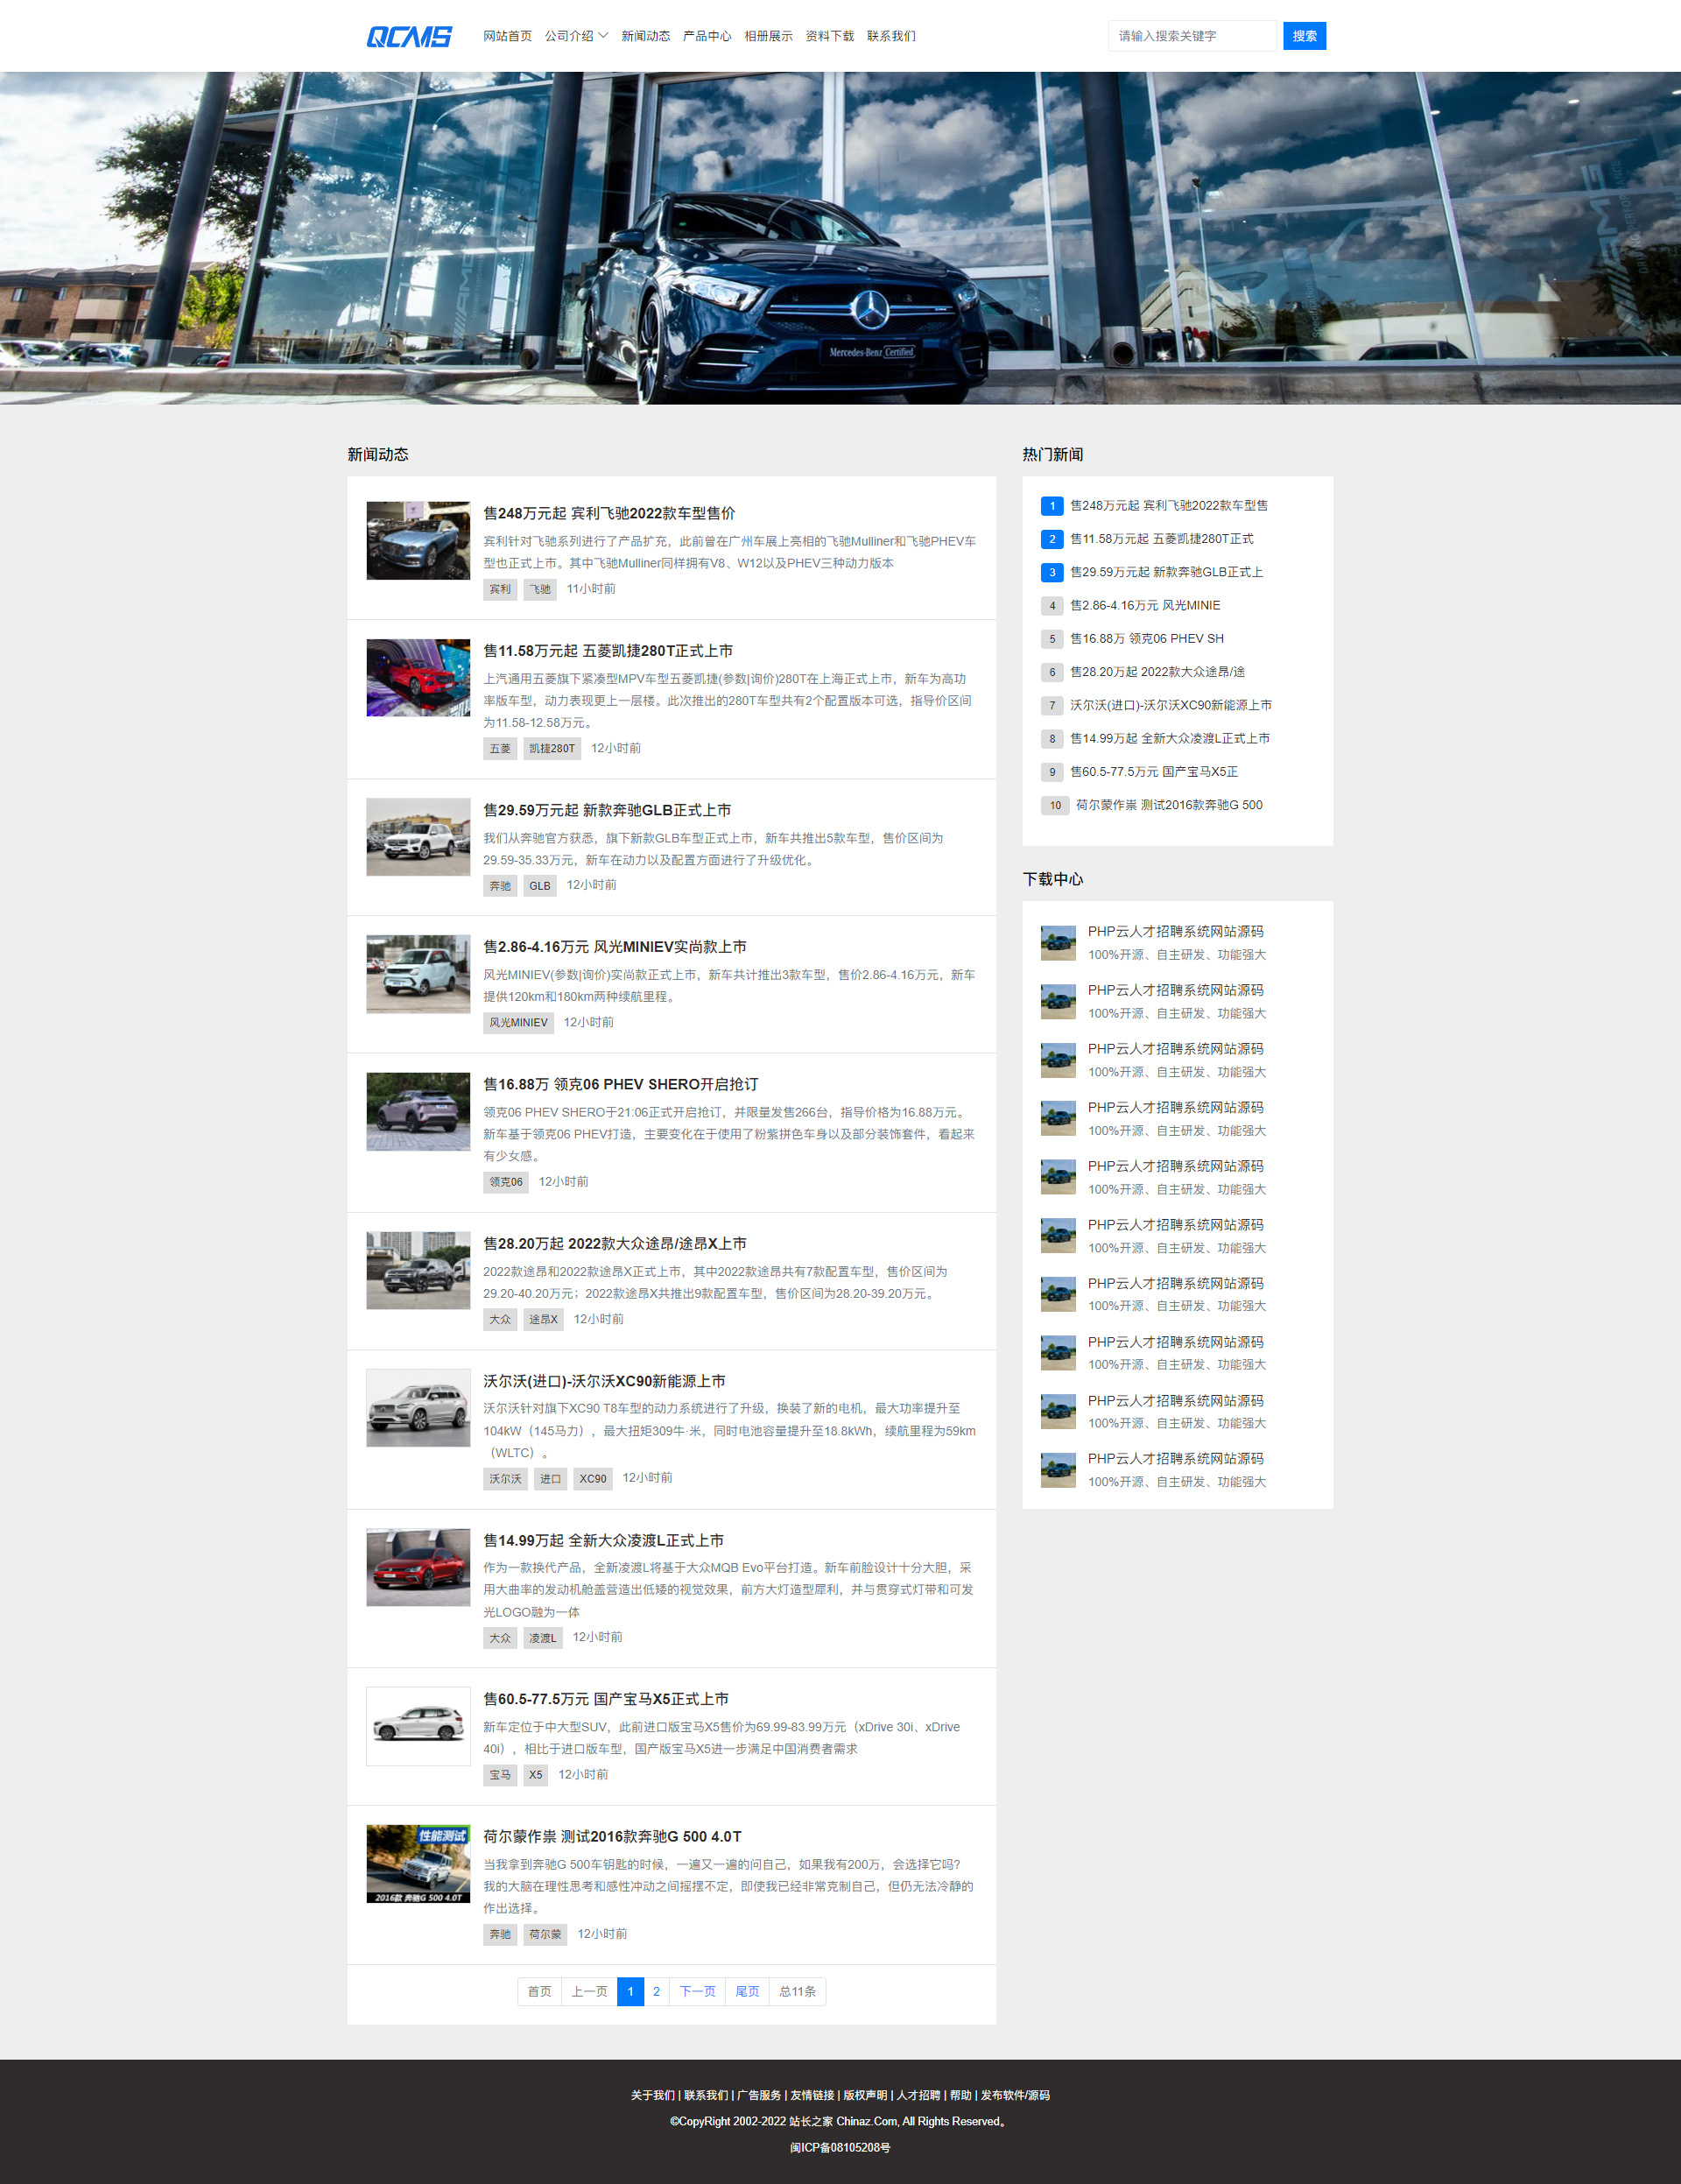Viewport: 1681px width, 2184px height.
Task: Open 产品中心 navigation item
Action: pyautogui.click(x=706, y=36)
